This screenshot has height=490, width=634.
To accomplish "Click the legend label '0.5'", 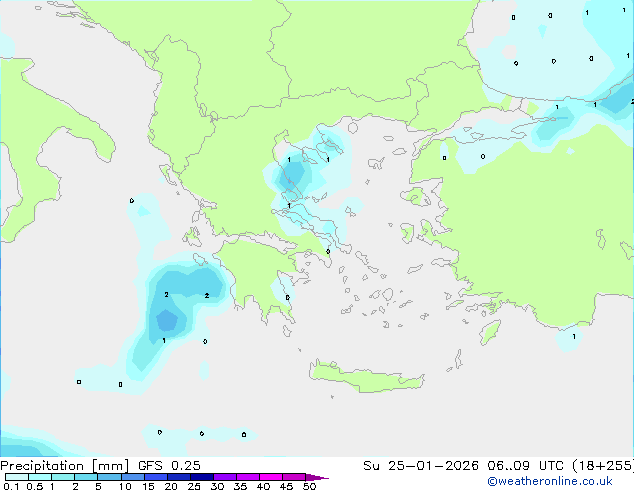I will 35,486.
